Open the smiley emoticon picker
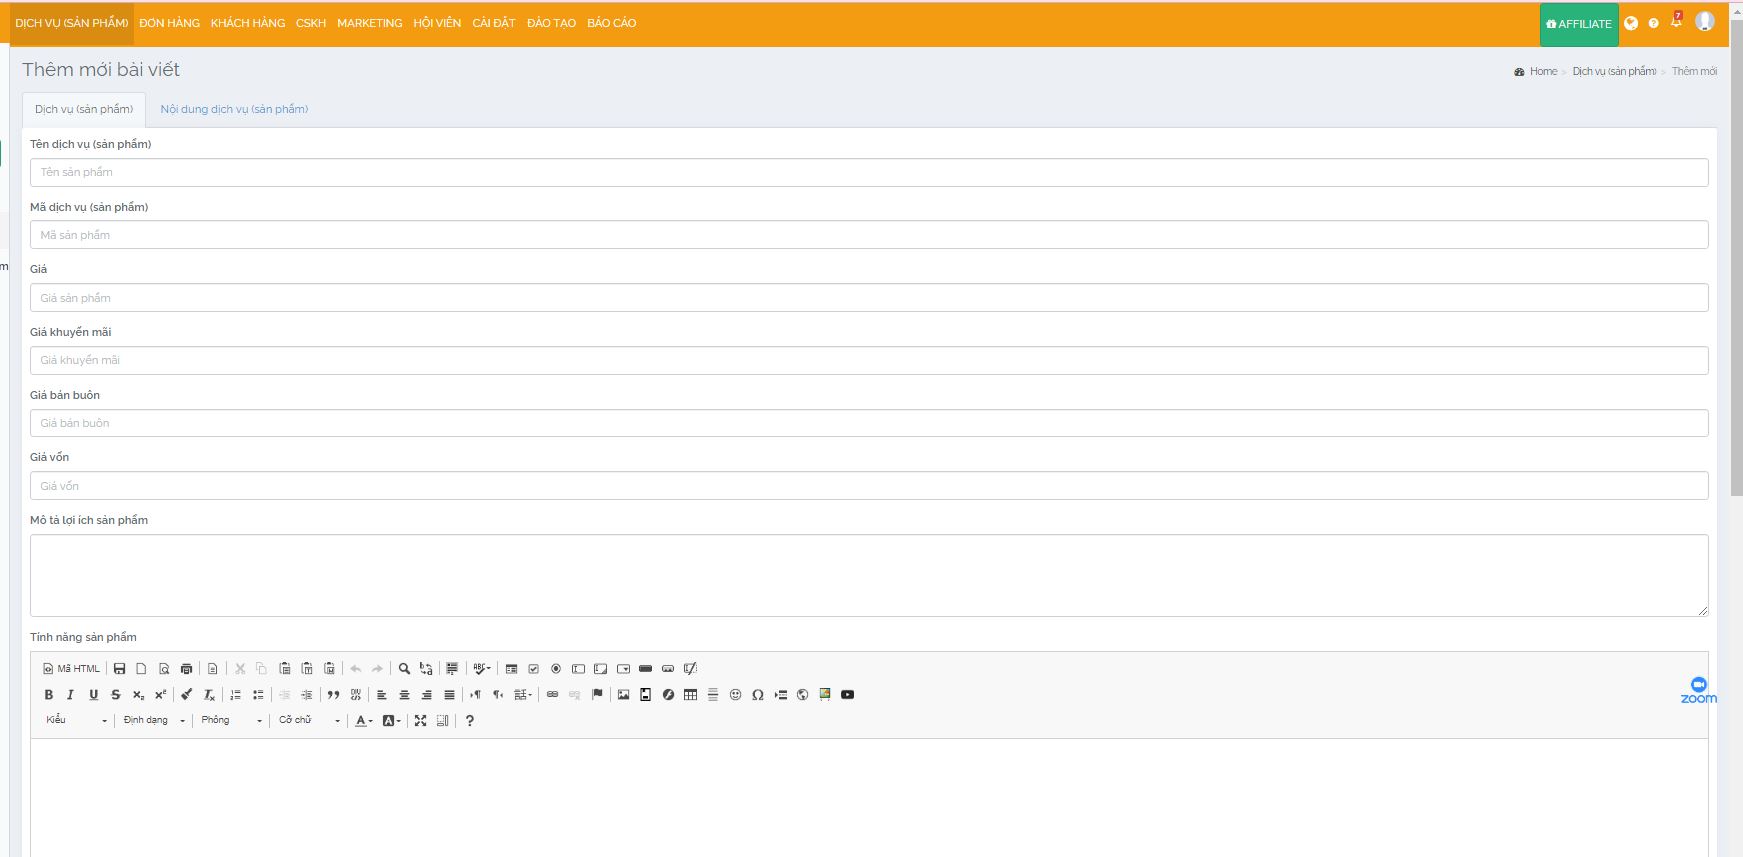 (735, 695)
